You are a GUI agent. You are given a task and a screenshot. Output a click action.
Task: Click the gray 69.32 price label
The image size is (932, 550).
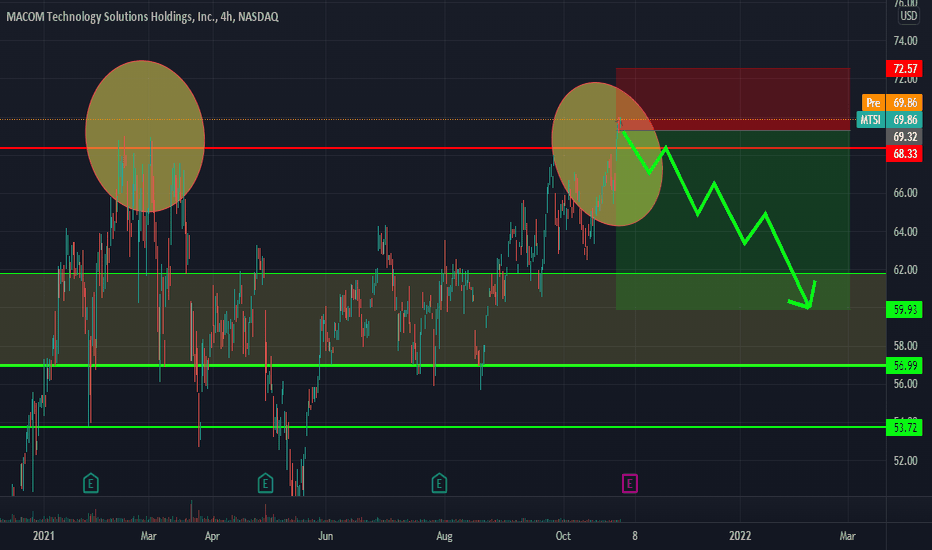904,137
